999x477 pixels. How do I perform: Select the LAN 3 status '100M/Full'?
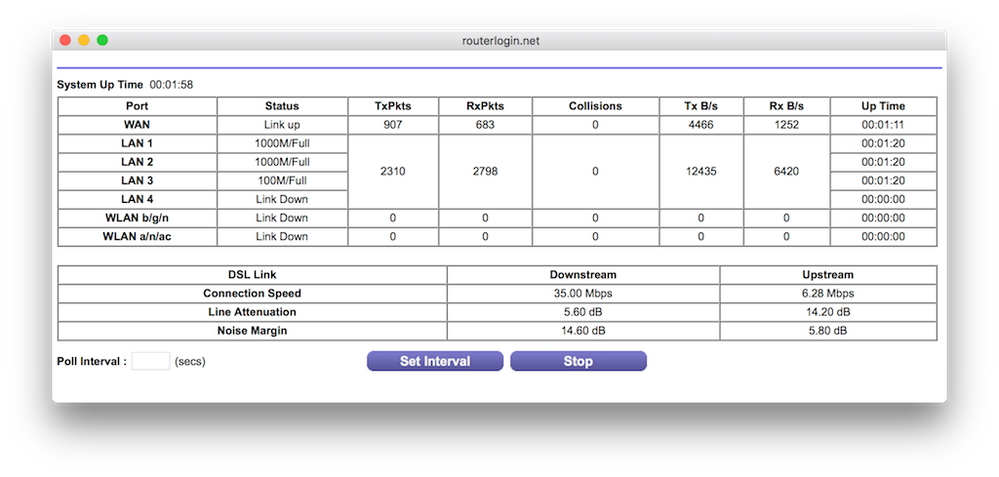pyautogui.click(x=282, y=180)
